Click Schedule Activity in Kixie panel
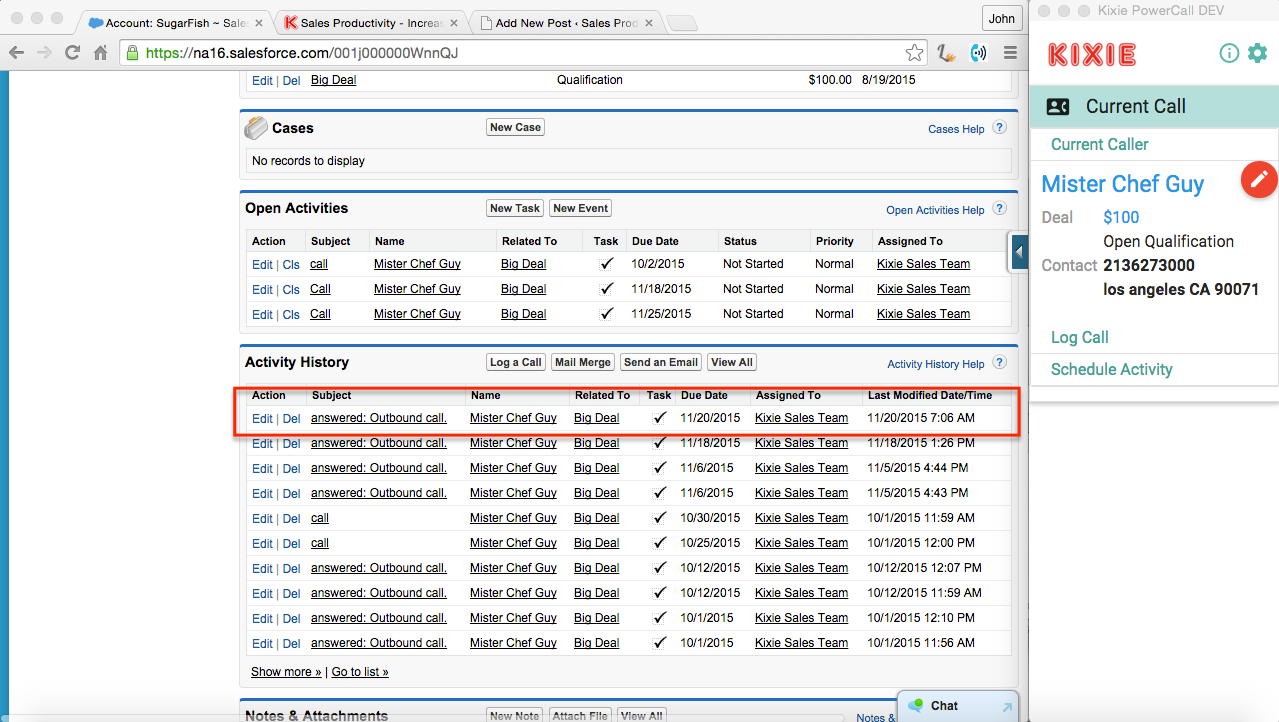The image size is (1279, 722). click(1112, 370)
